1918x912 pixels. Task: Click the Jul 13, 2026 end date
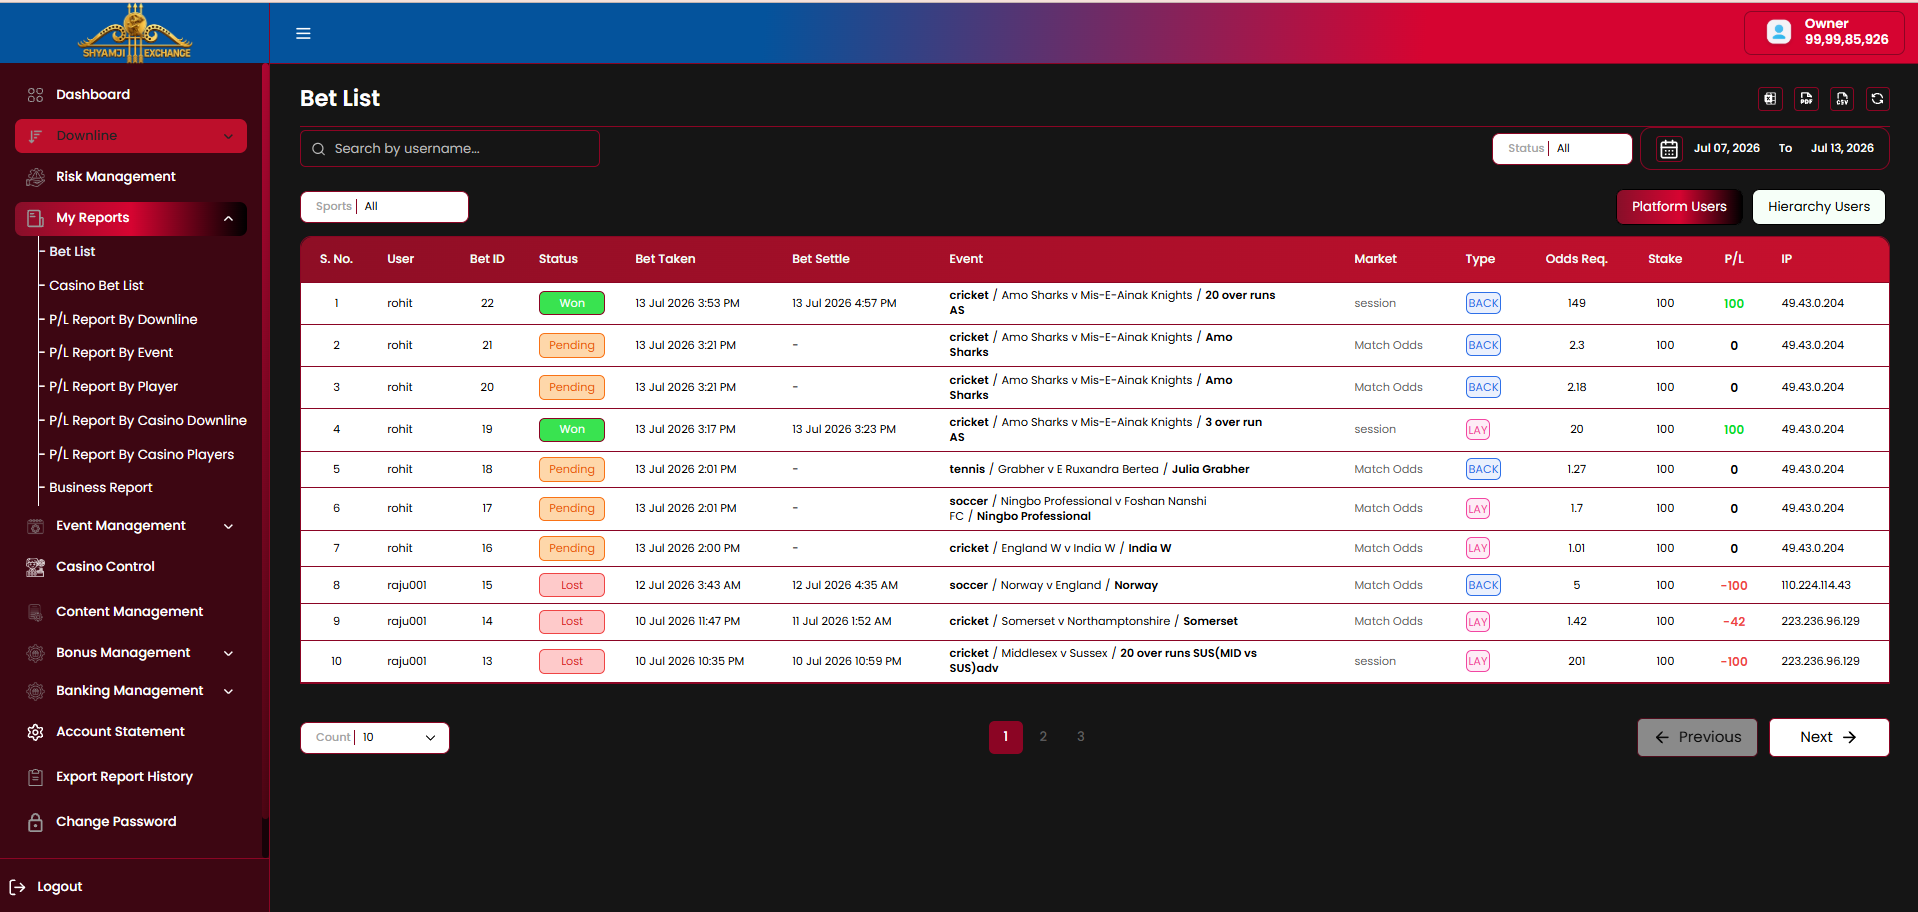click(1842, 148)
